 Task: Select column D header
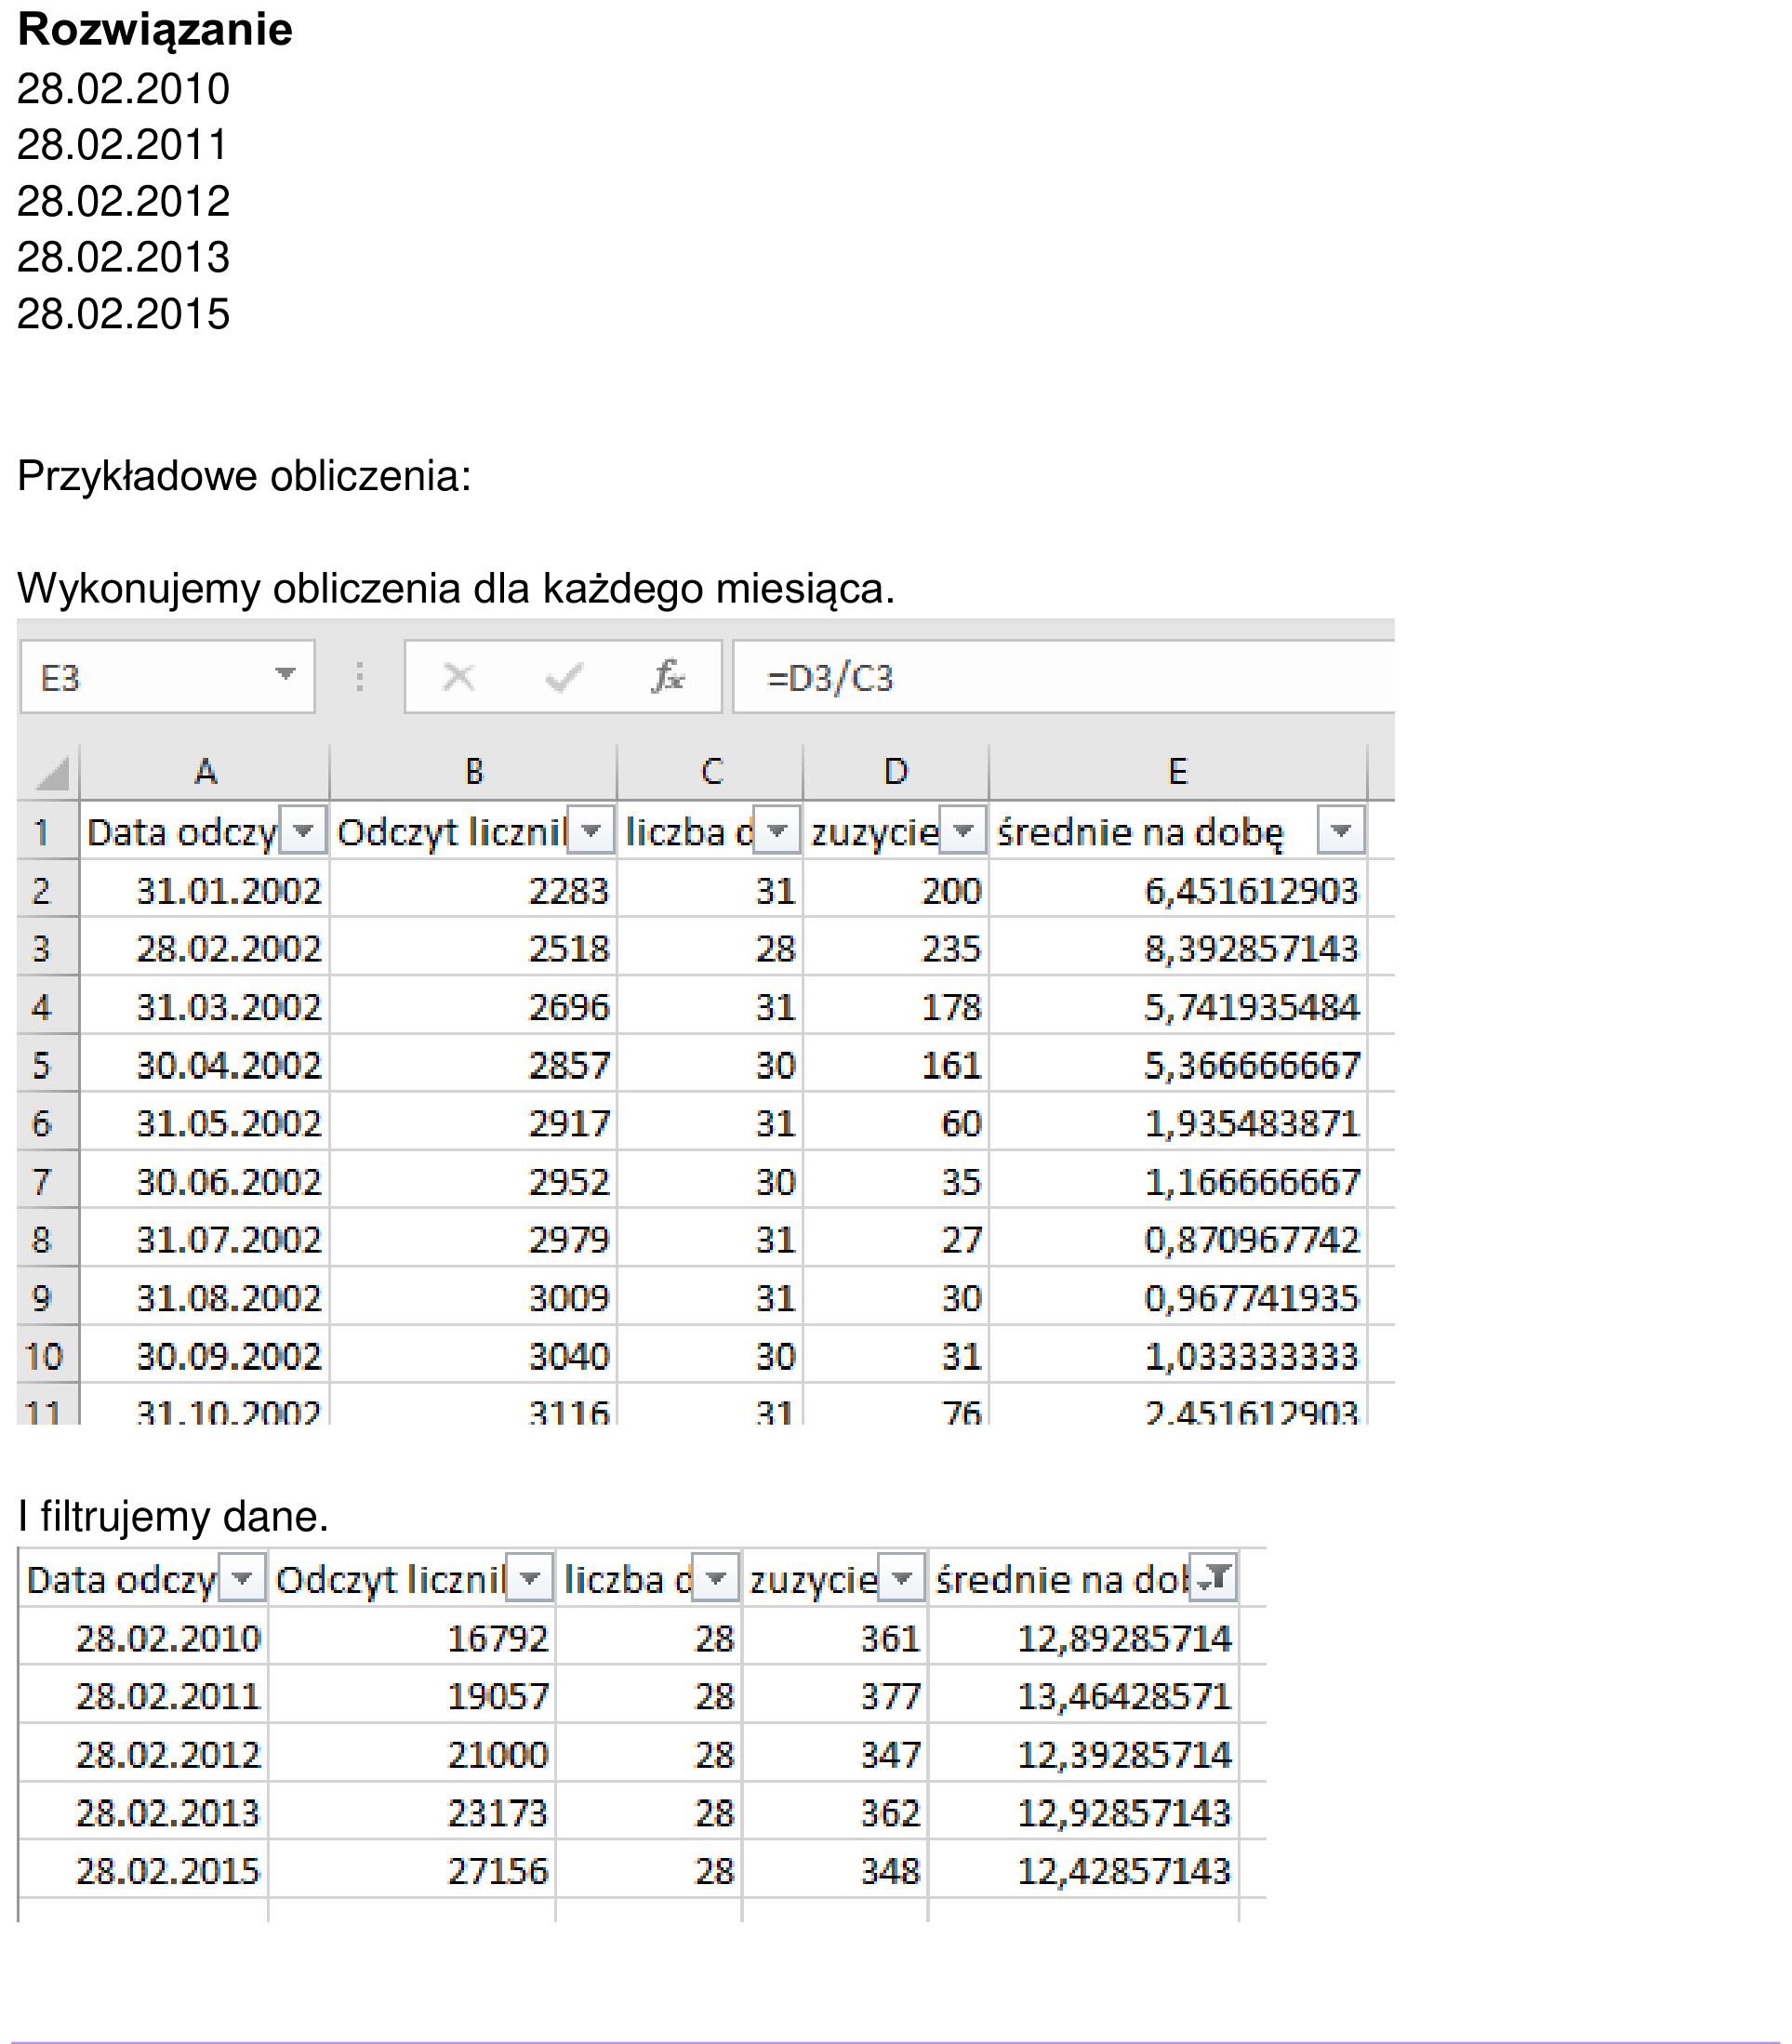pyautogui.click(x=896, y=772)
